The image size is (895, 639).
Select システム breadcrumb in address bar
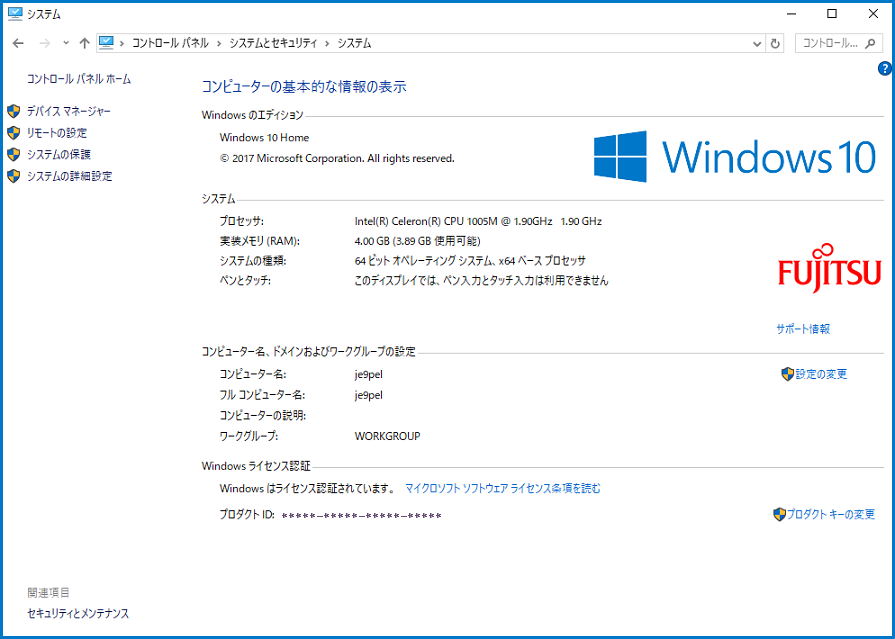(x=354, y=43)
